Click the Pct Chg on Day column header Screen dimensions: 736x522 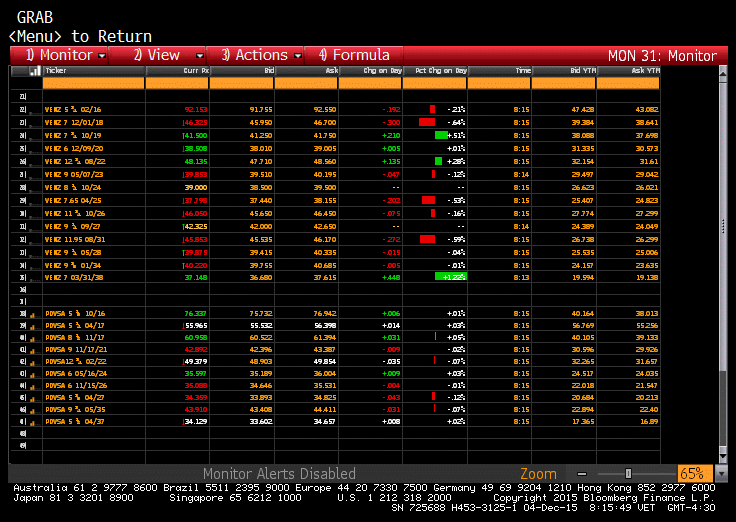(435, 71)
